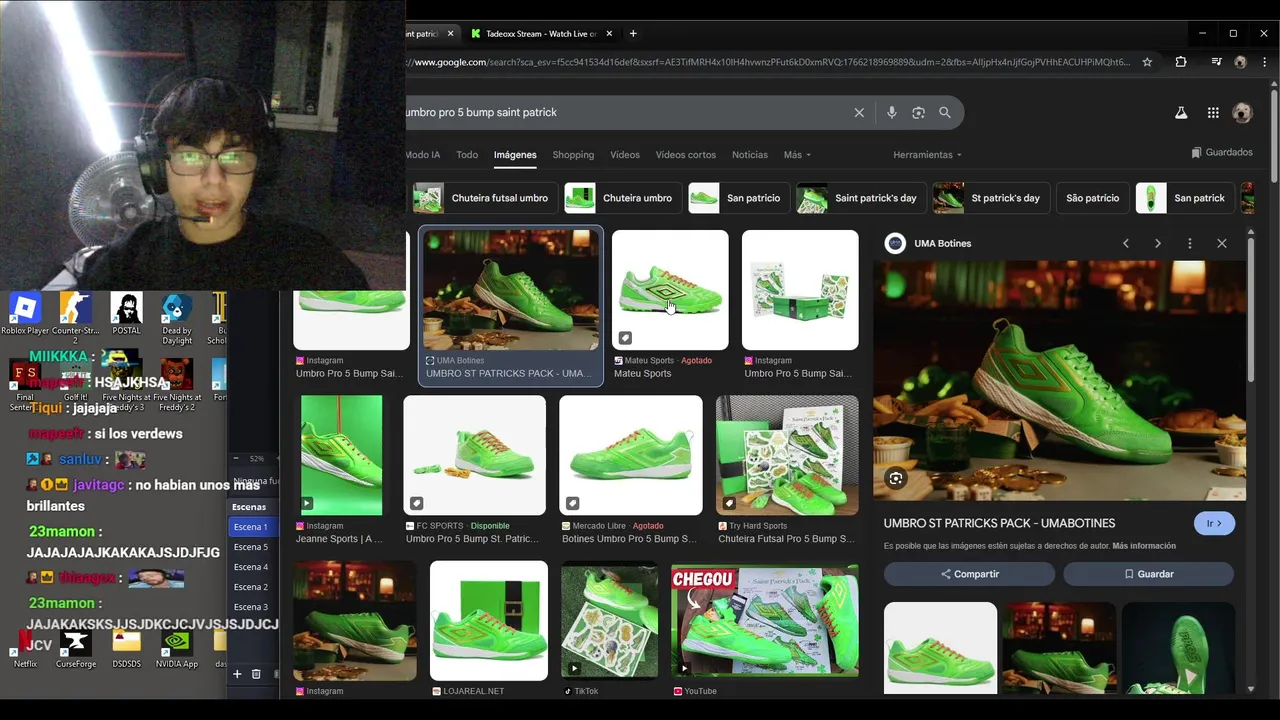Screen dimensions: 1280x720
Task: Select Escena 3 in scenes list
Action: [251, 607]
